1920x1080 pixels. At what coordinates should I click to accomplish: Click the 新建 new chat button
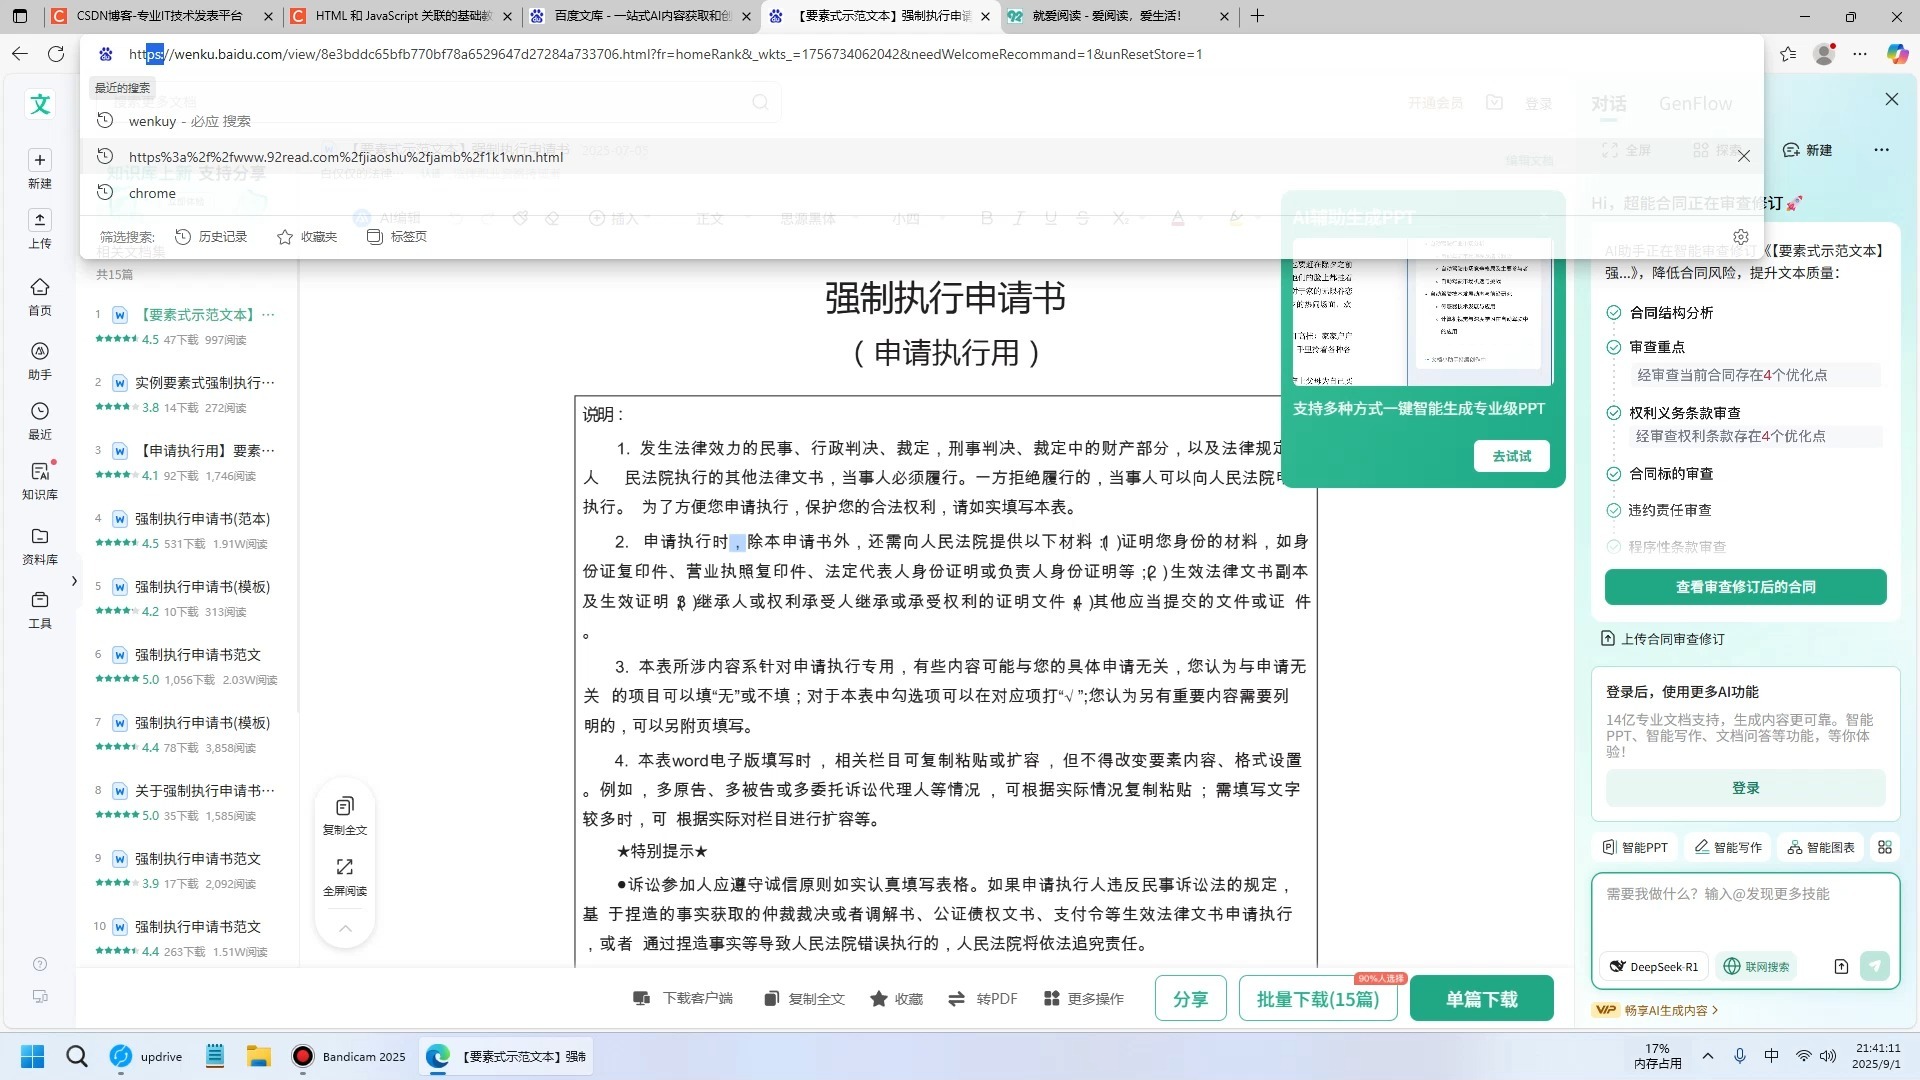(x=1808, y=150)
